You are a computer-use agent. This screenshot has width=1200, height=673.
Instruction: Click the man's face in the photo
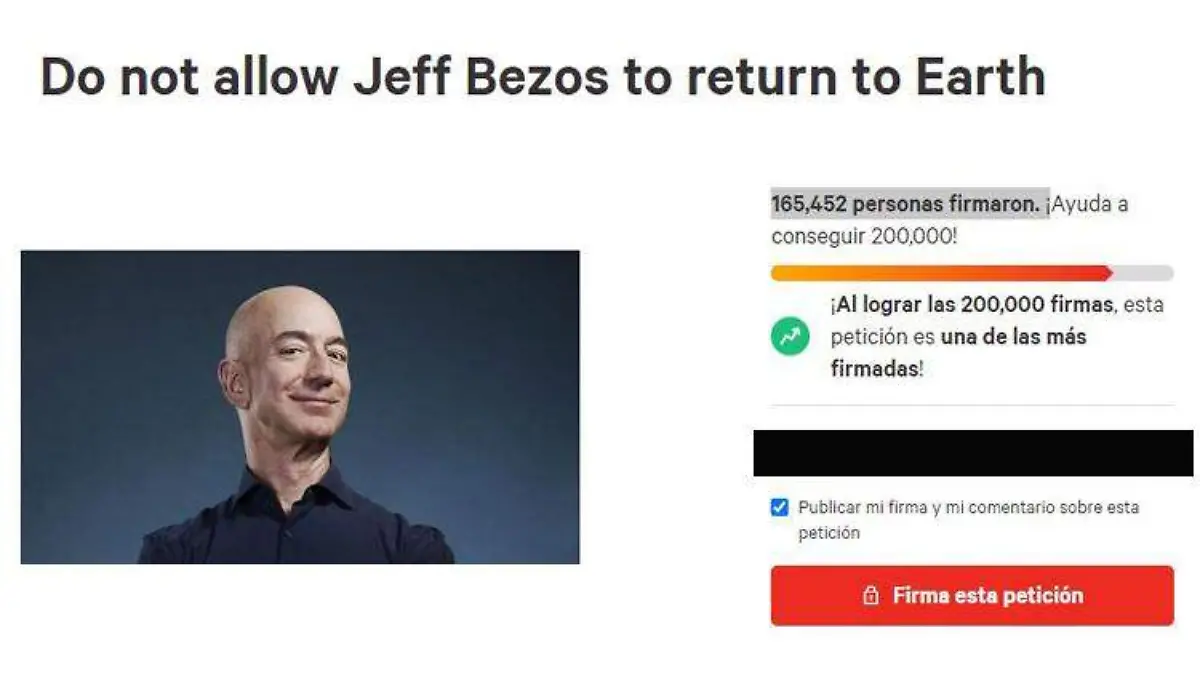[x=290, y=368]
